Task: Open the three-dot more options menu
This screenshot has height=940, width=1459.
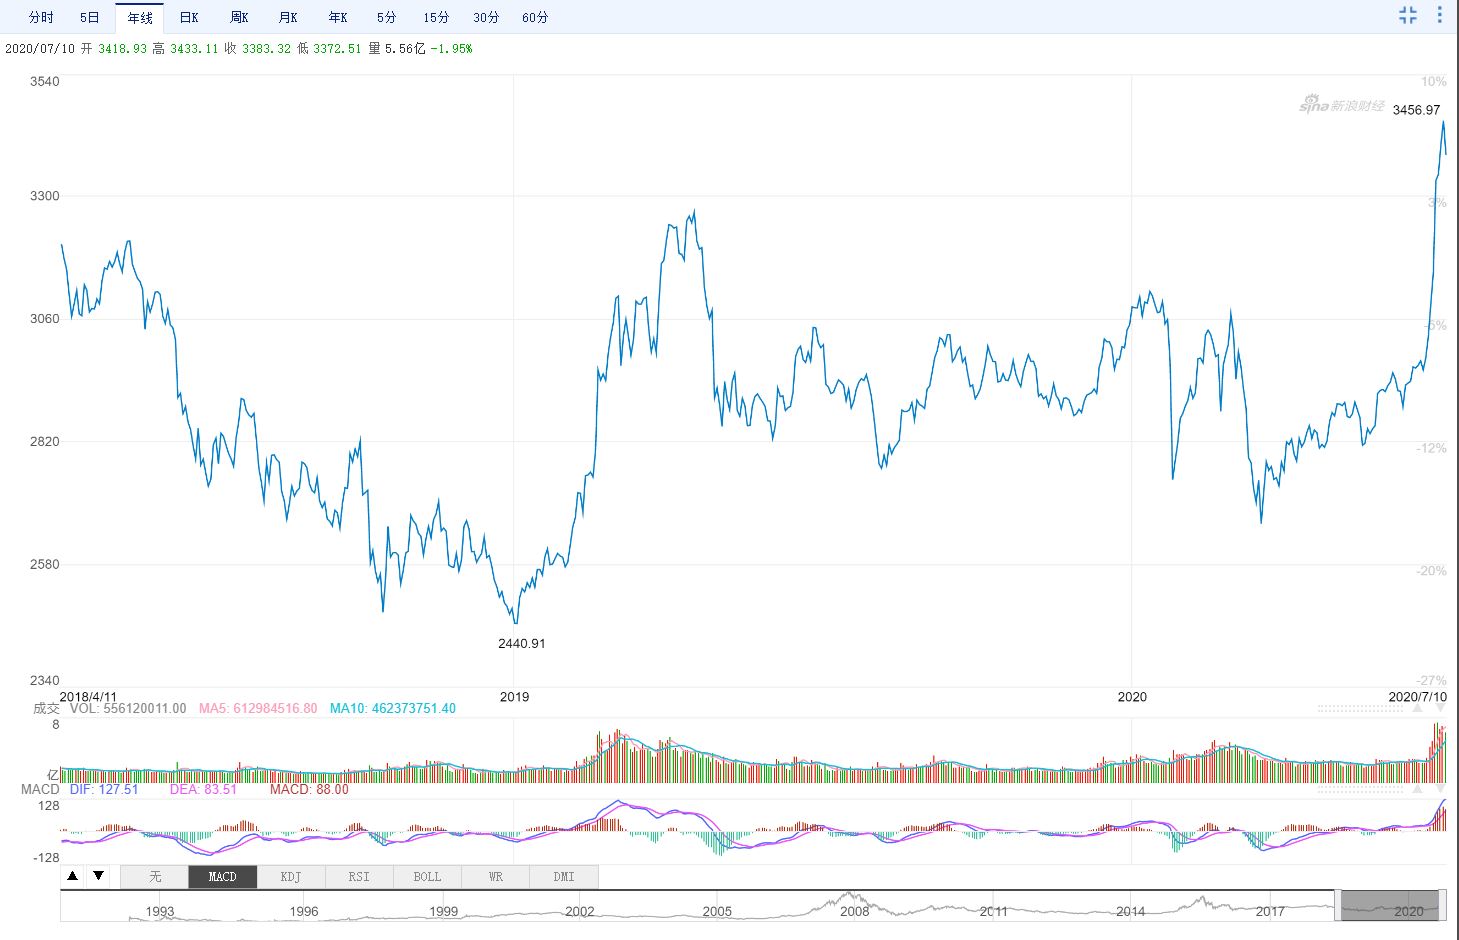Action: click(1440, 15)
